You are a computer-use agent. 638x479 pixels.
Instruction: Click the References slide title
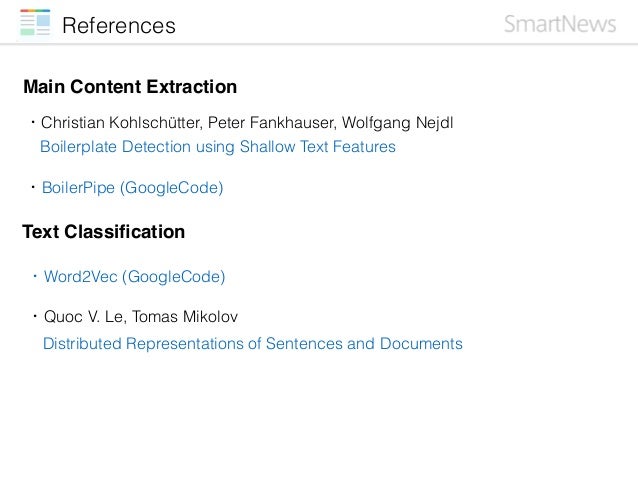pyautogui.click(x=119, y=26)
